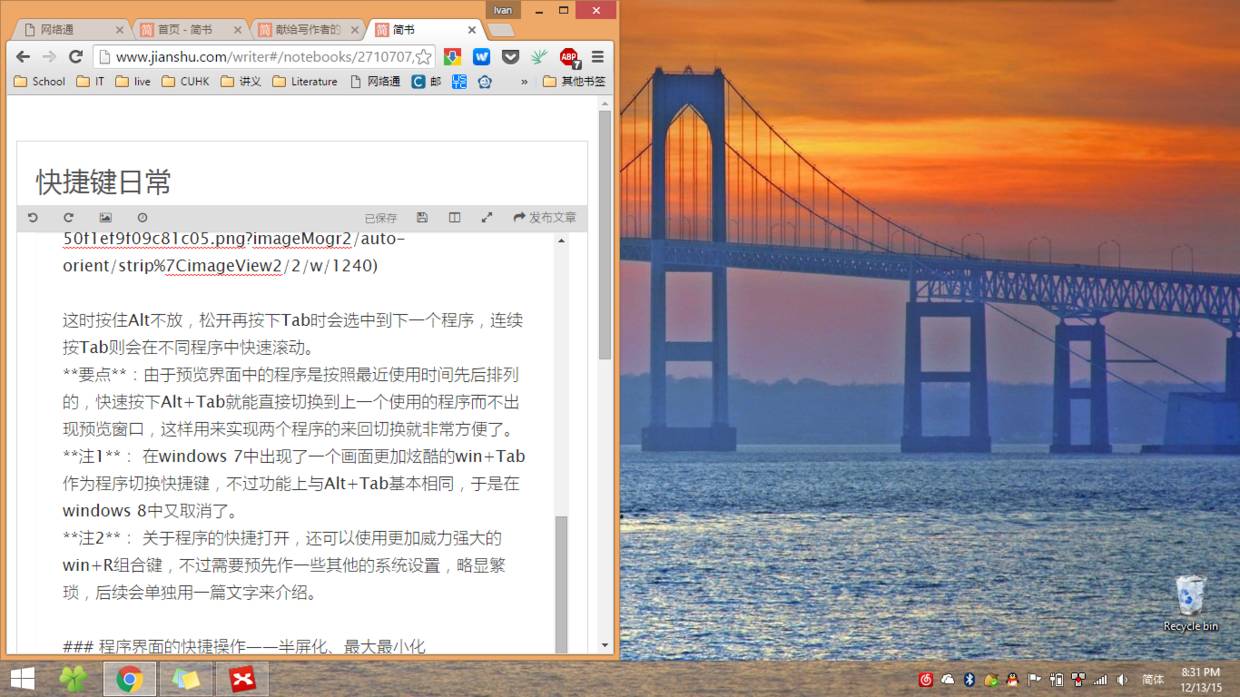Select Recycle bin desktop icon
The width and height of the screenshot is (1240, 697).
pyautogui.click(x=1190, y=603)
